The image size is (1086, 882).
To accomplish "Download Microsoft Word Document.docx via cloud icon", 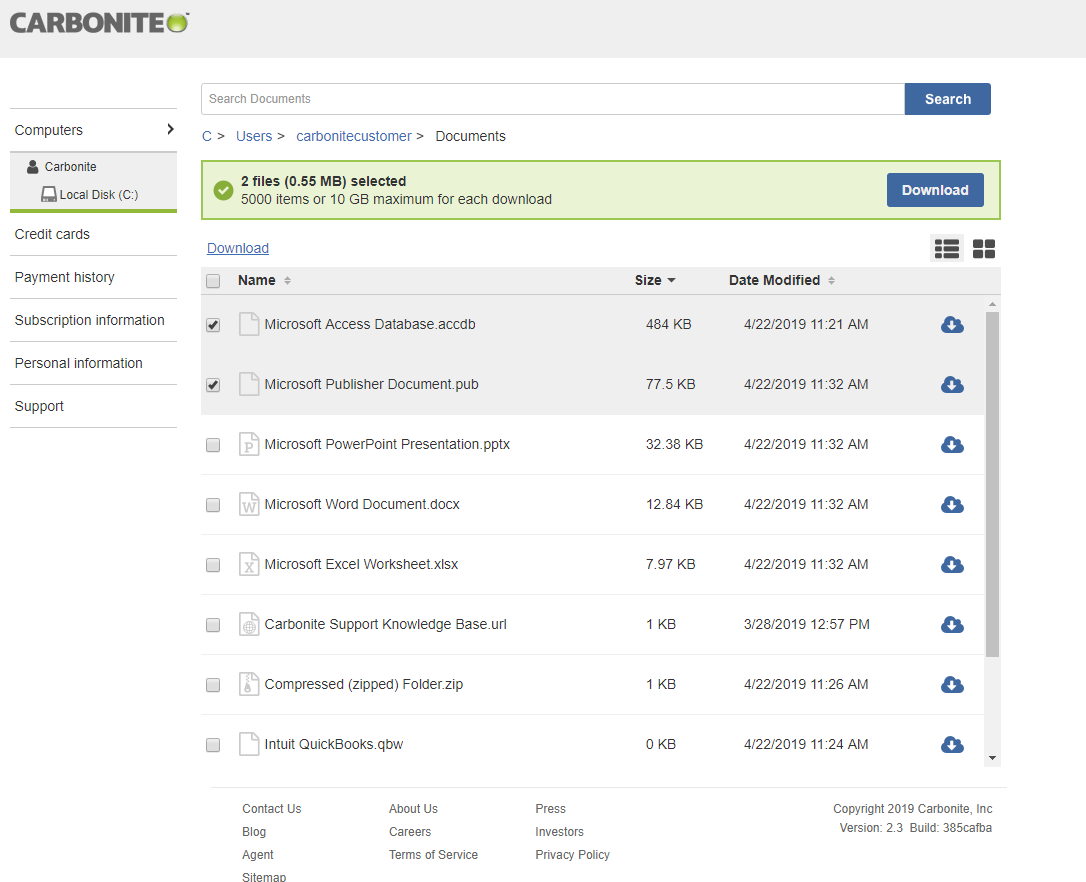I will pos(952,504).
